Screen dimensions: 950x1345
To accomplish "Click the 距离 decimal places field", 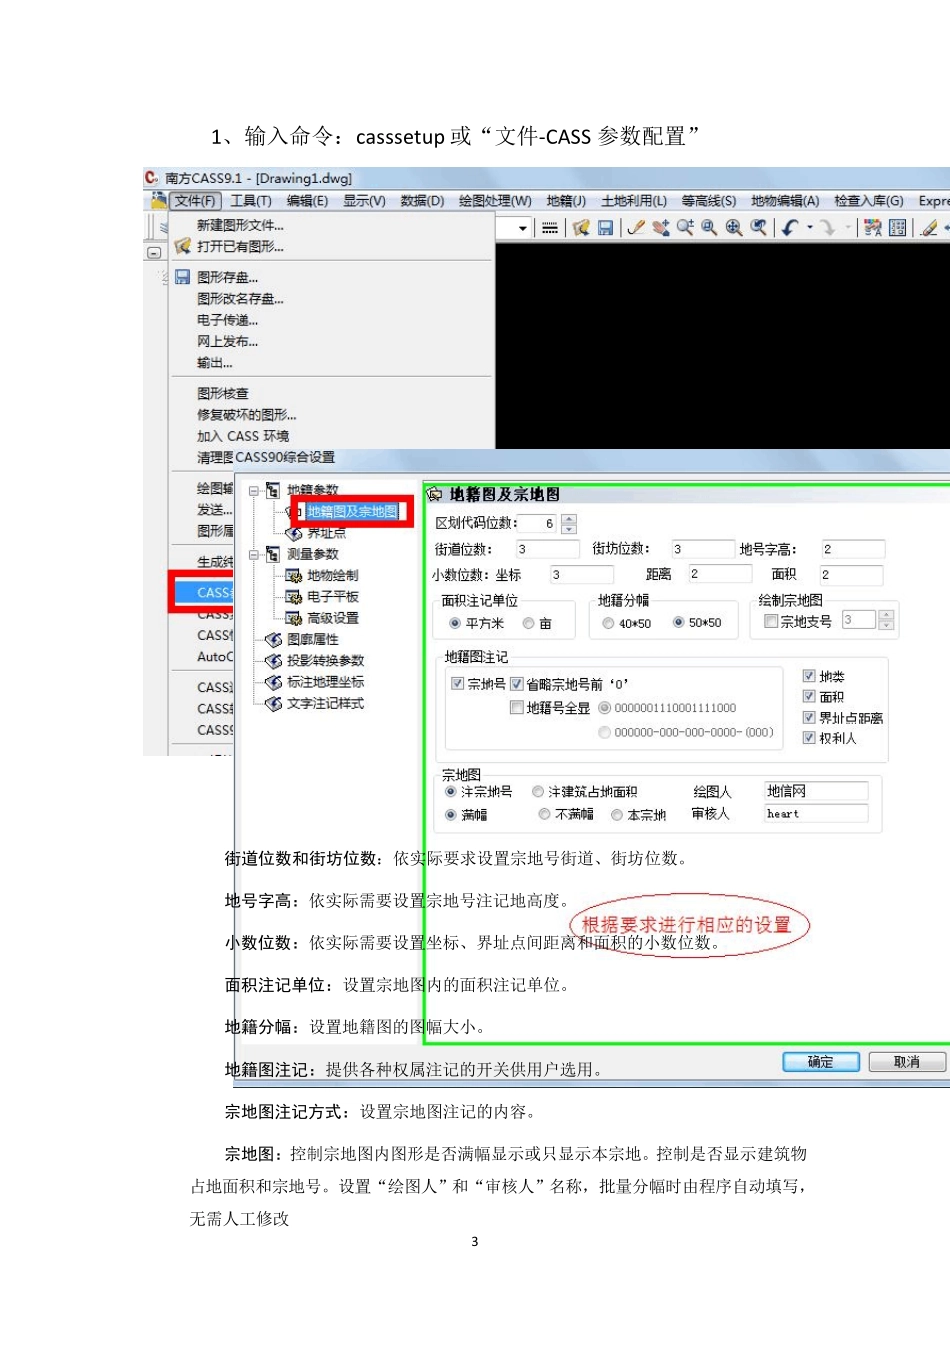I will [720, 574].
